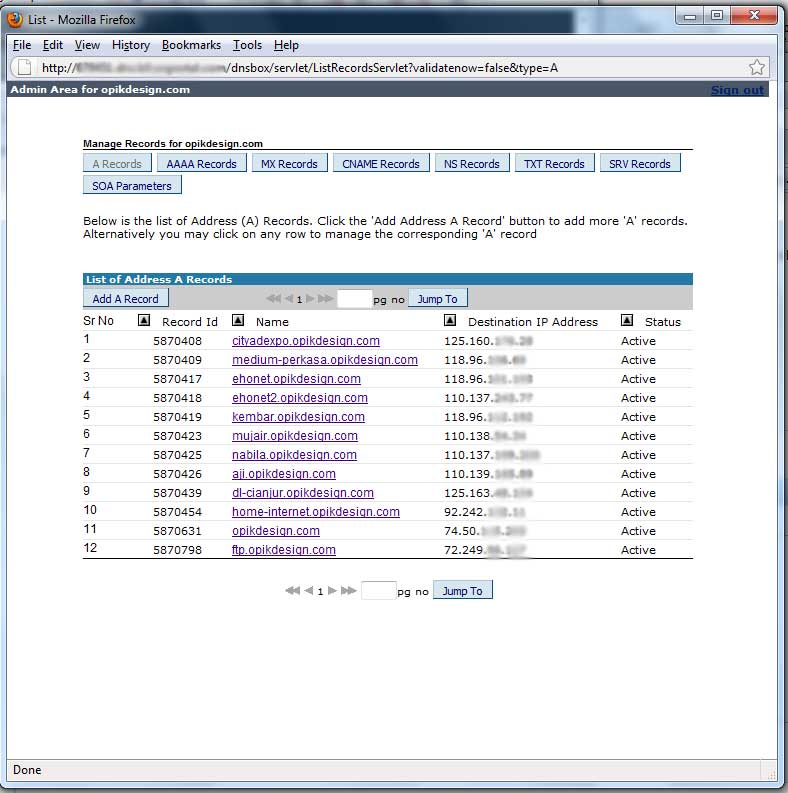Screen dimensions: 788x793
Task: Sort by Destination IP Address icon
Action: 450,320
